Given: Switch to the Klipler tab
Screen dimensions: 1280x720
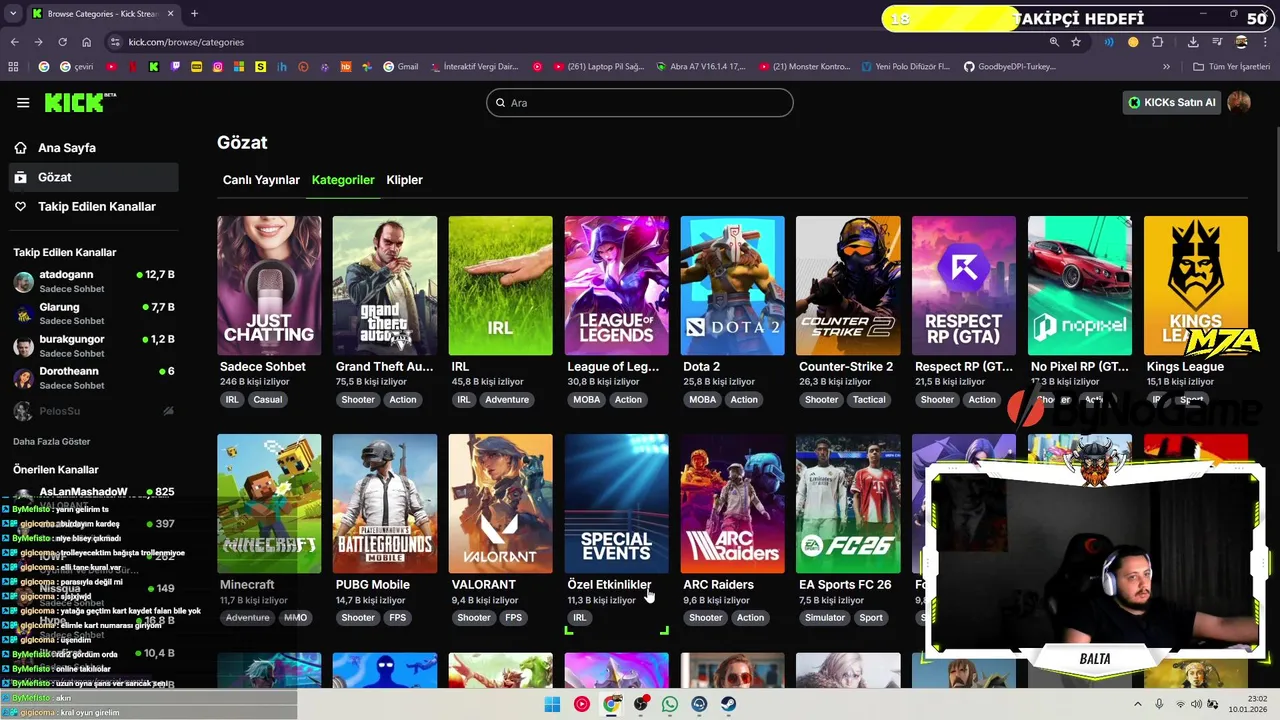Looking at the screenshot, I should [405, 180].
